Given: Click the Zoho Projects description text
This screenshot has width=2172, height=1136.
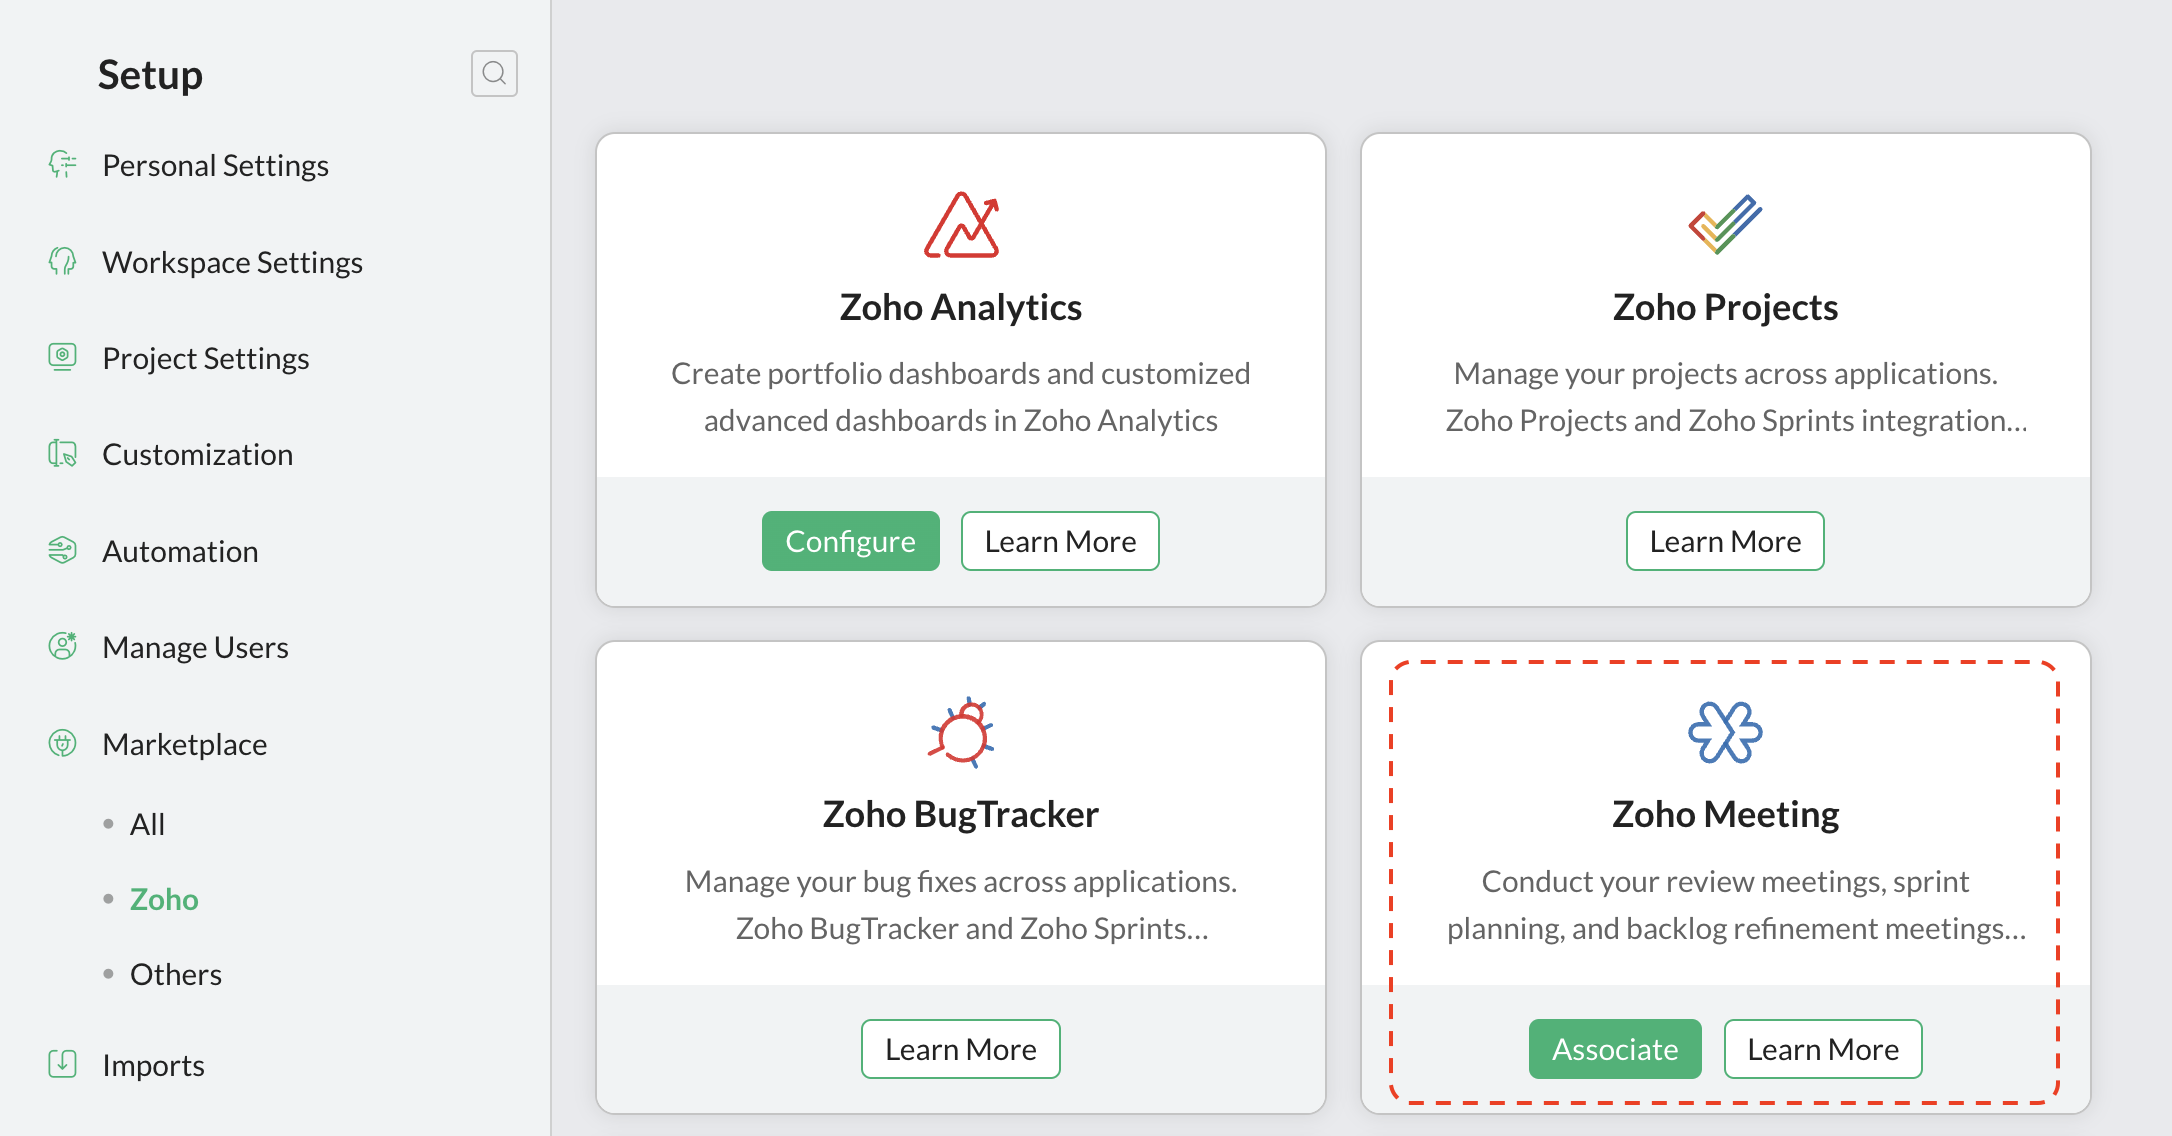Looking at the screenshot, I should tap(1736, 397).
